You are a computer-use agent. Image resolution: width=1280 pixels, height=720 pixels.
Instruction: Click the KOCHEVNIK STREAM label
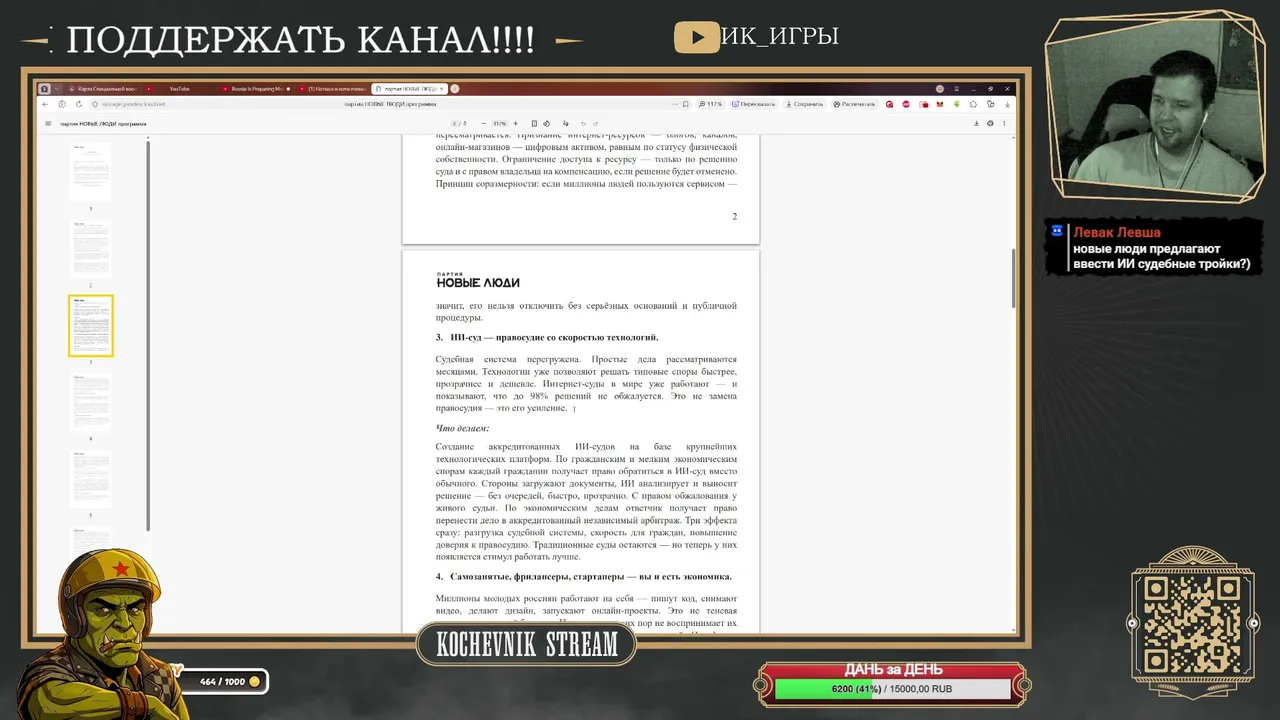coord(527,645)
